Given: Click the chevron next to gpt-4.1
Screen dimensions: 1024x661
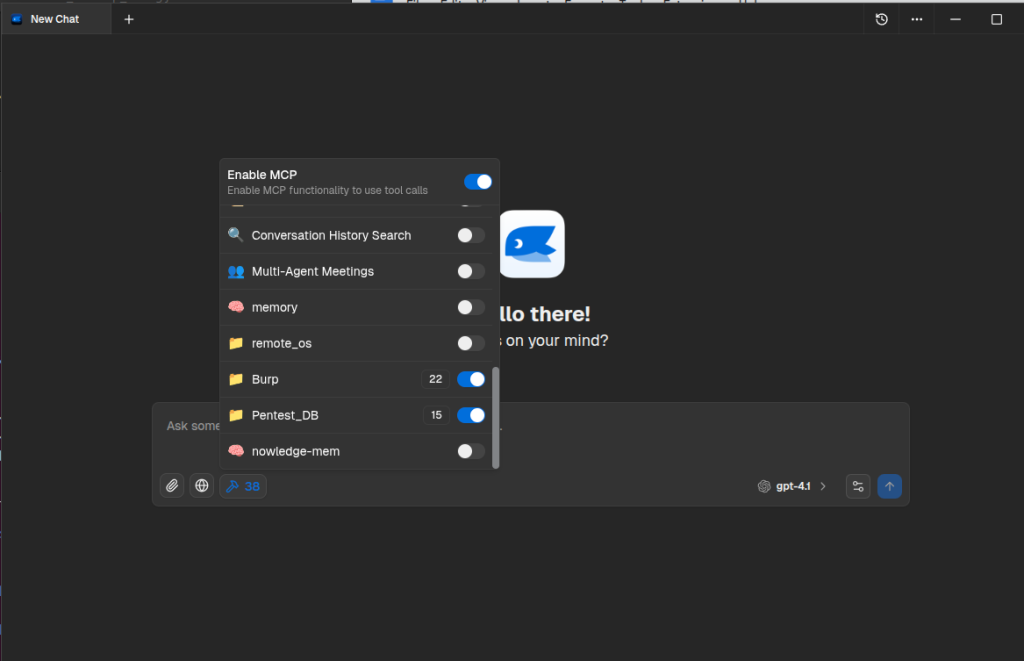Looking at the screenshot, I should point(823,486).
